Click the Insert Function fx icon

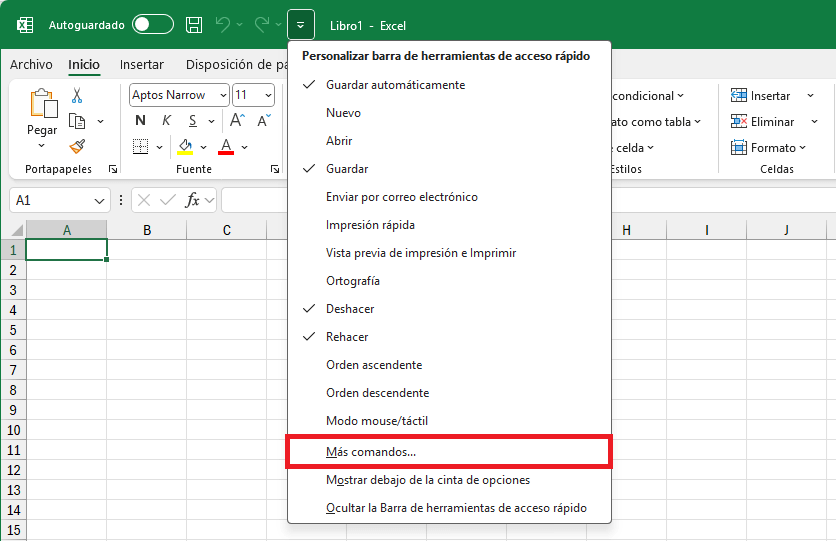pyautogui.click(x=192, y=200)
